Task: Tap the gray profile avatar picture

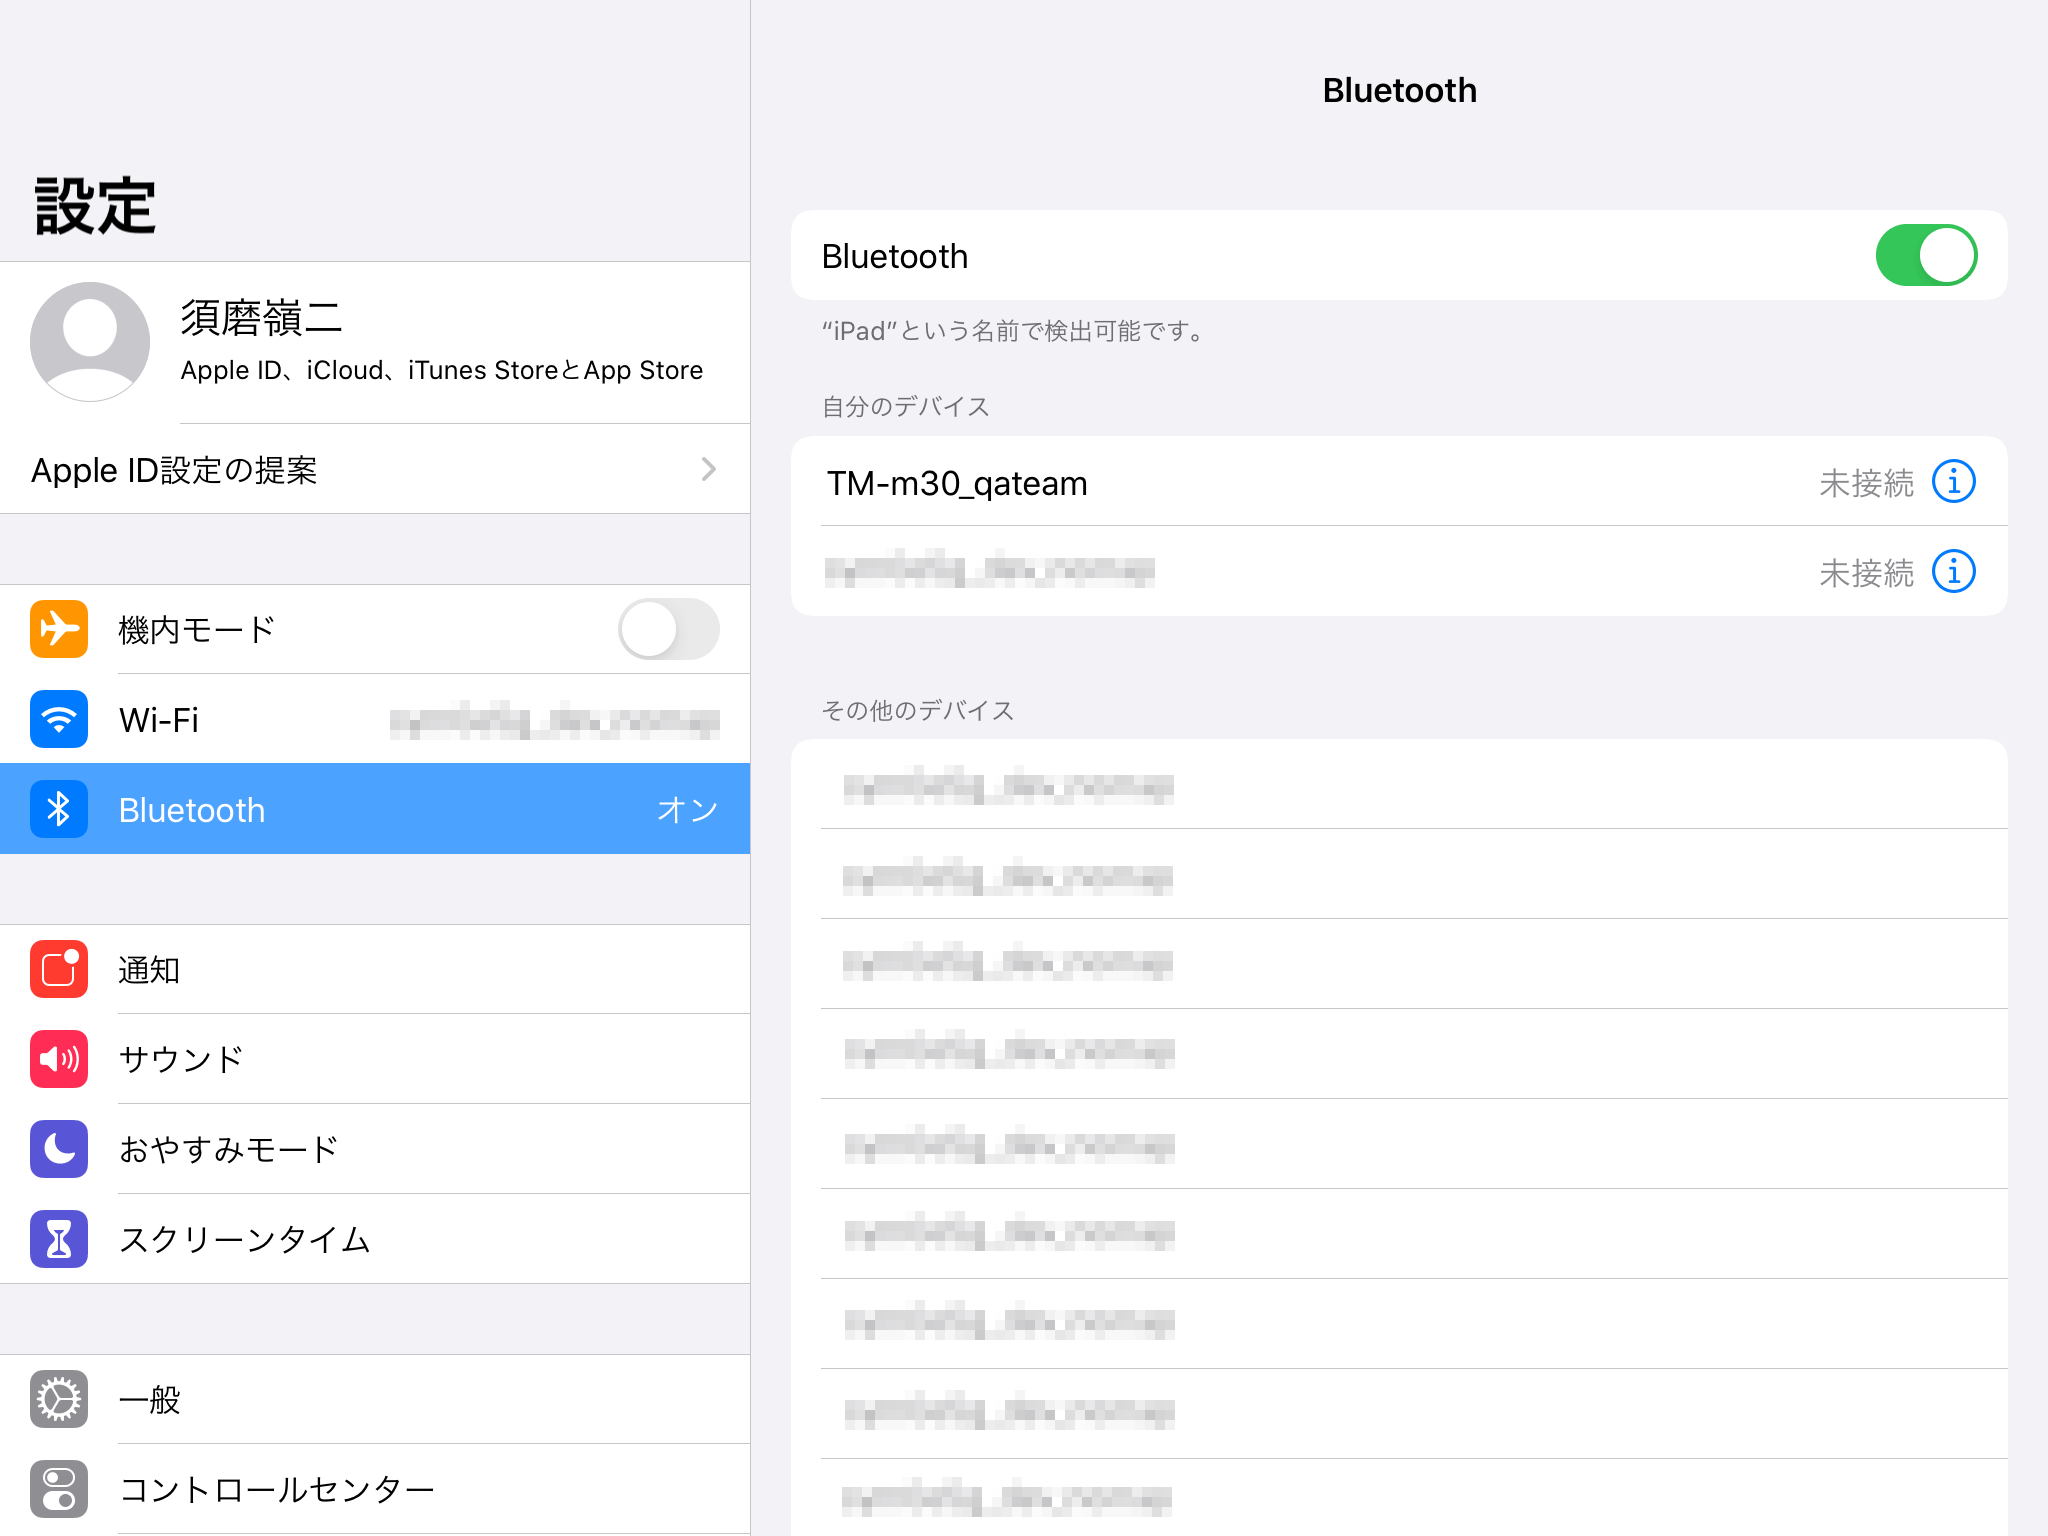Action: [90, 342]
